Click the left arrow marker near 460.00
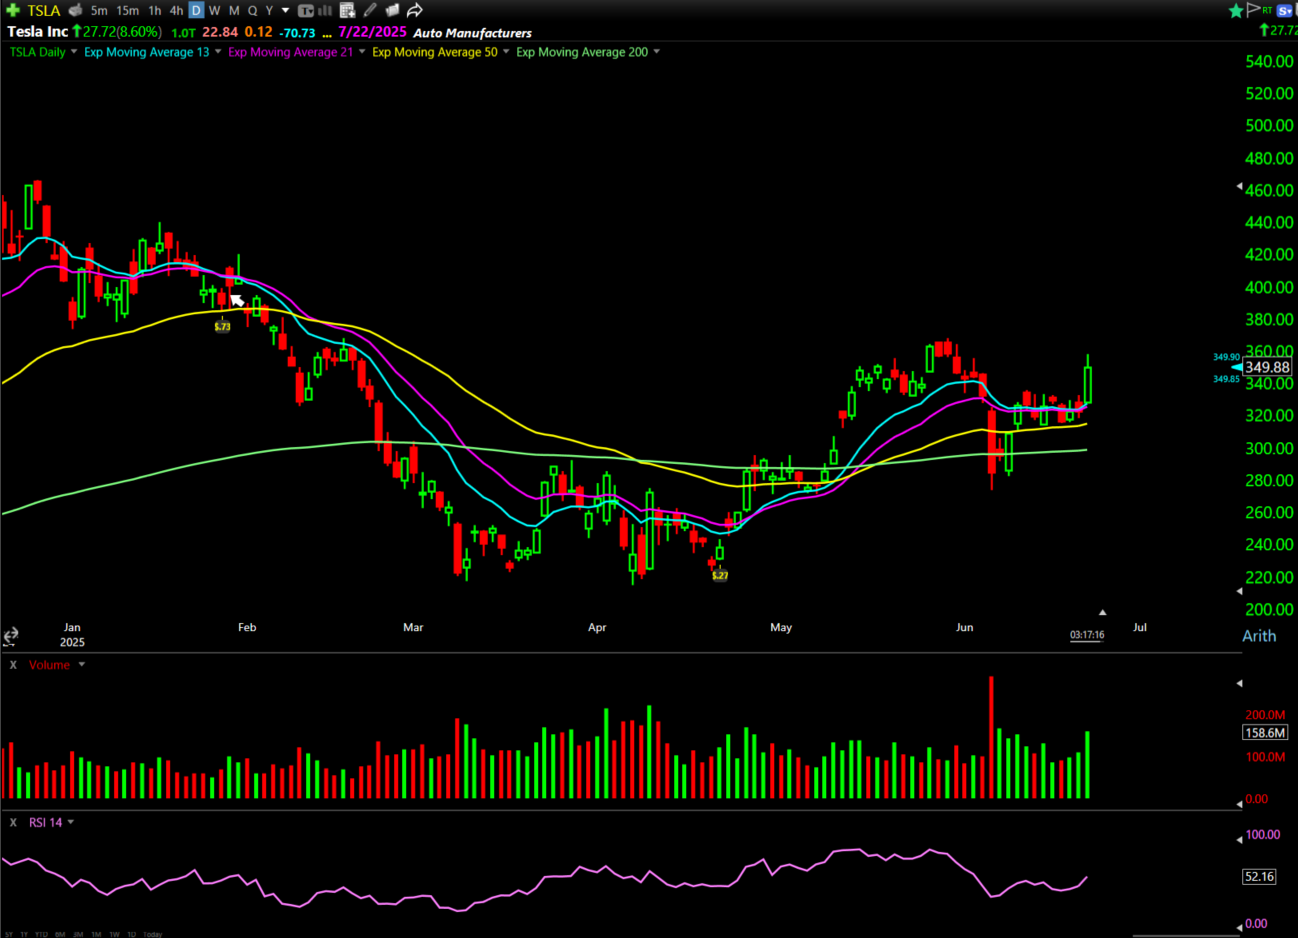 (x=1240, y=187)
